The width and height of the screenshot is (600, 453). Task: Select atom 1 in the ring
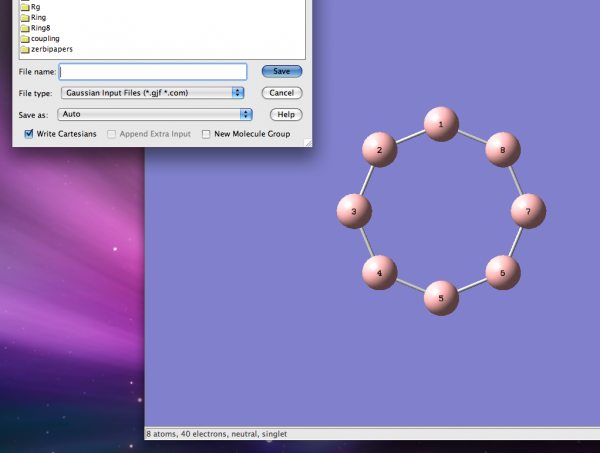[440, 125]
